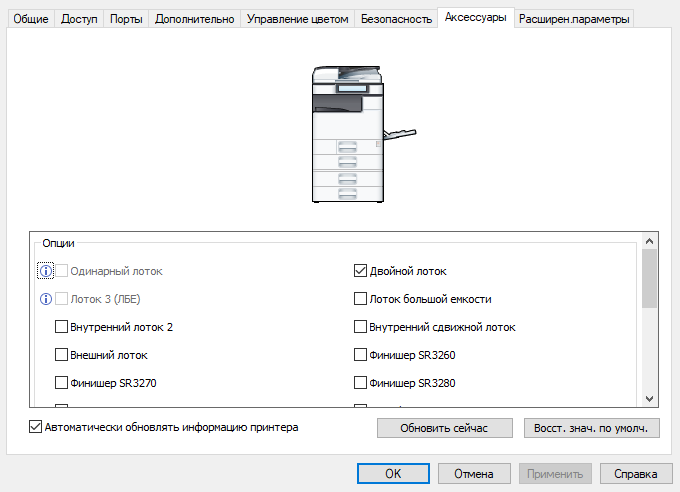Viewport: 680px width, 492px height.
Task: Switch to the Общие tab
Action: coord(31,19)
